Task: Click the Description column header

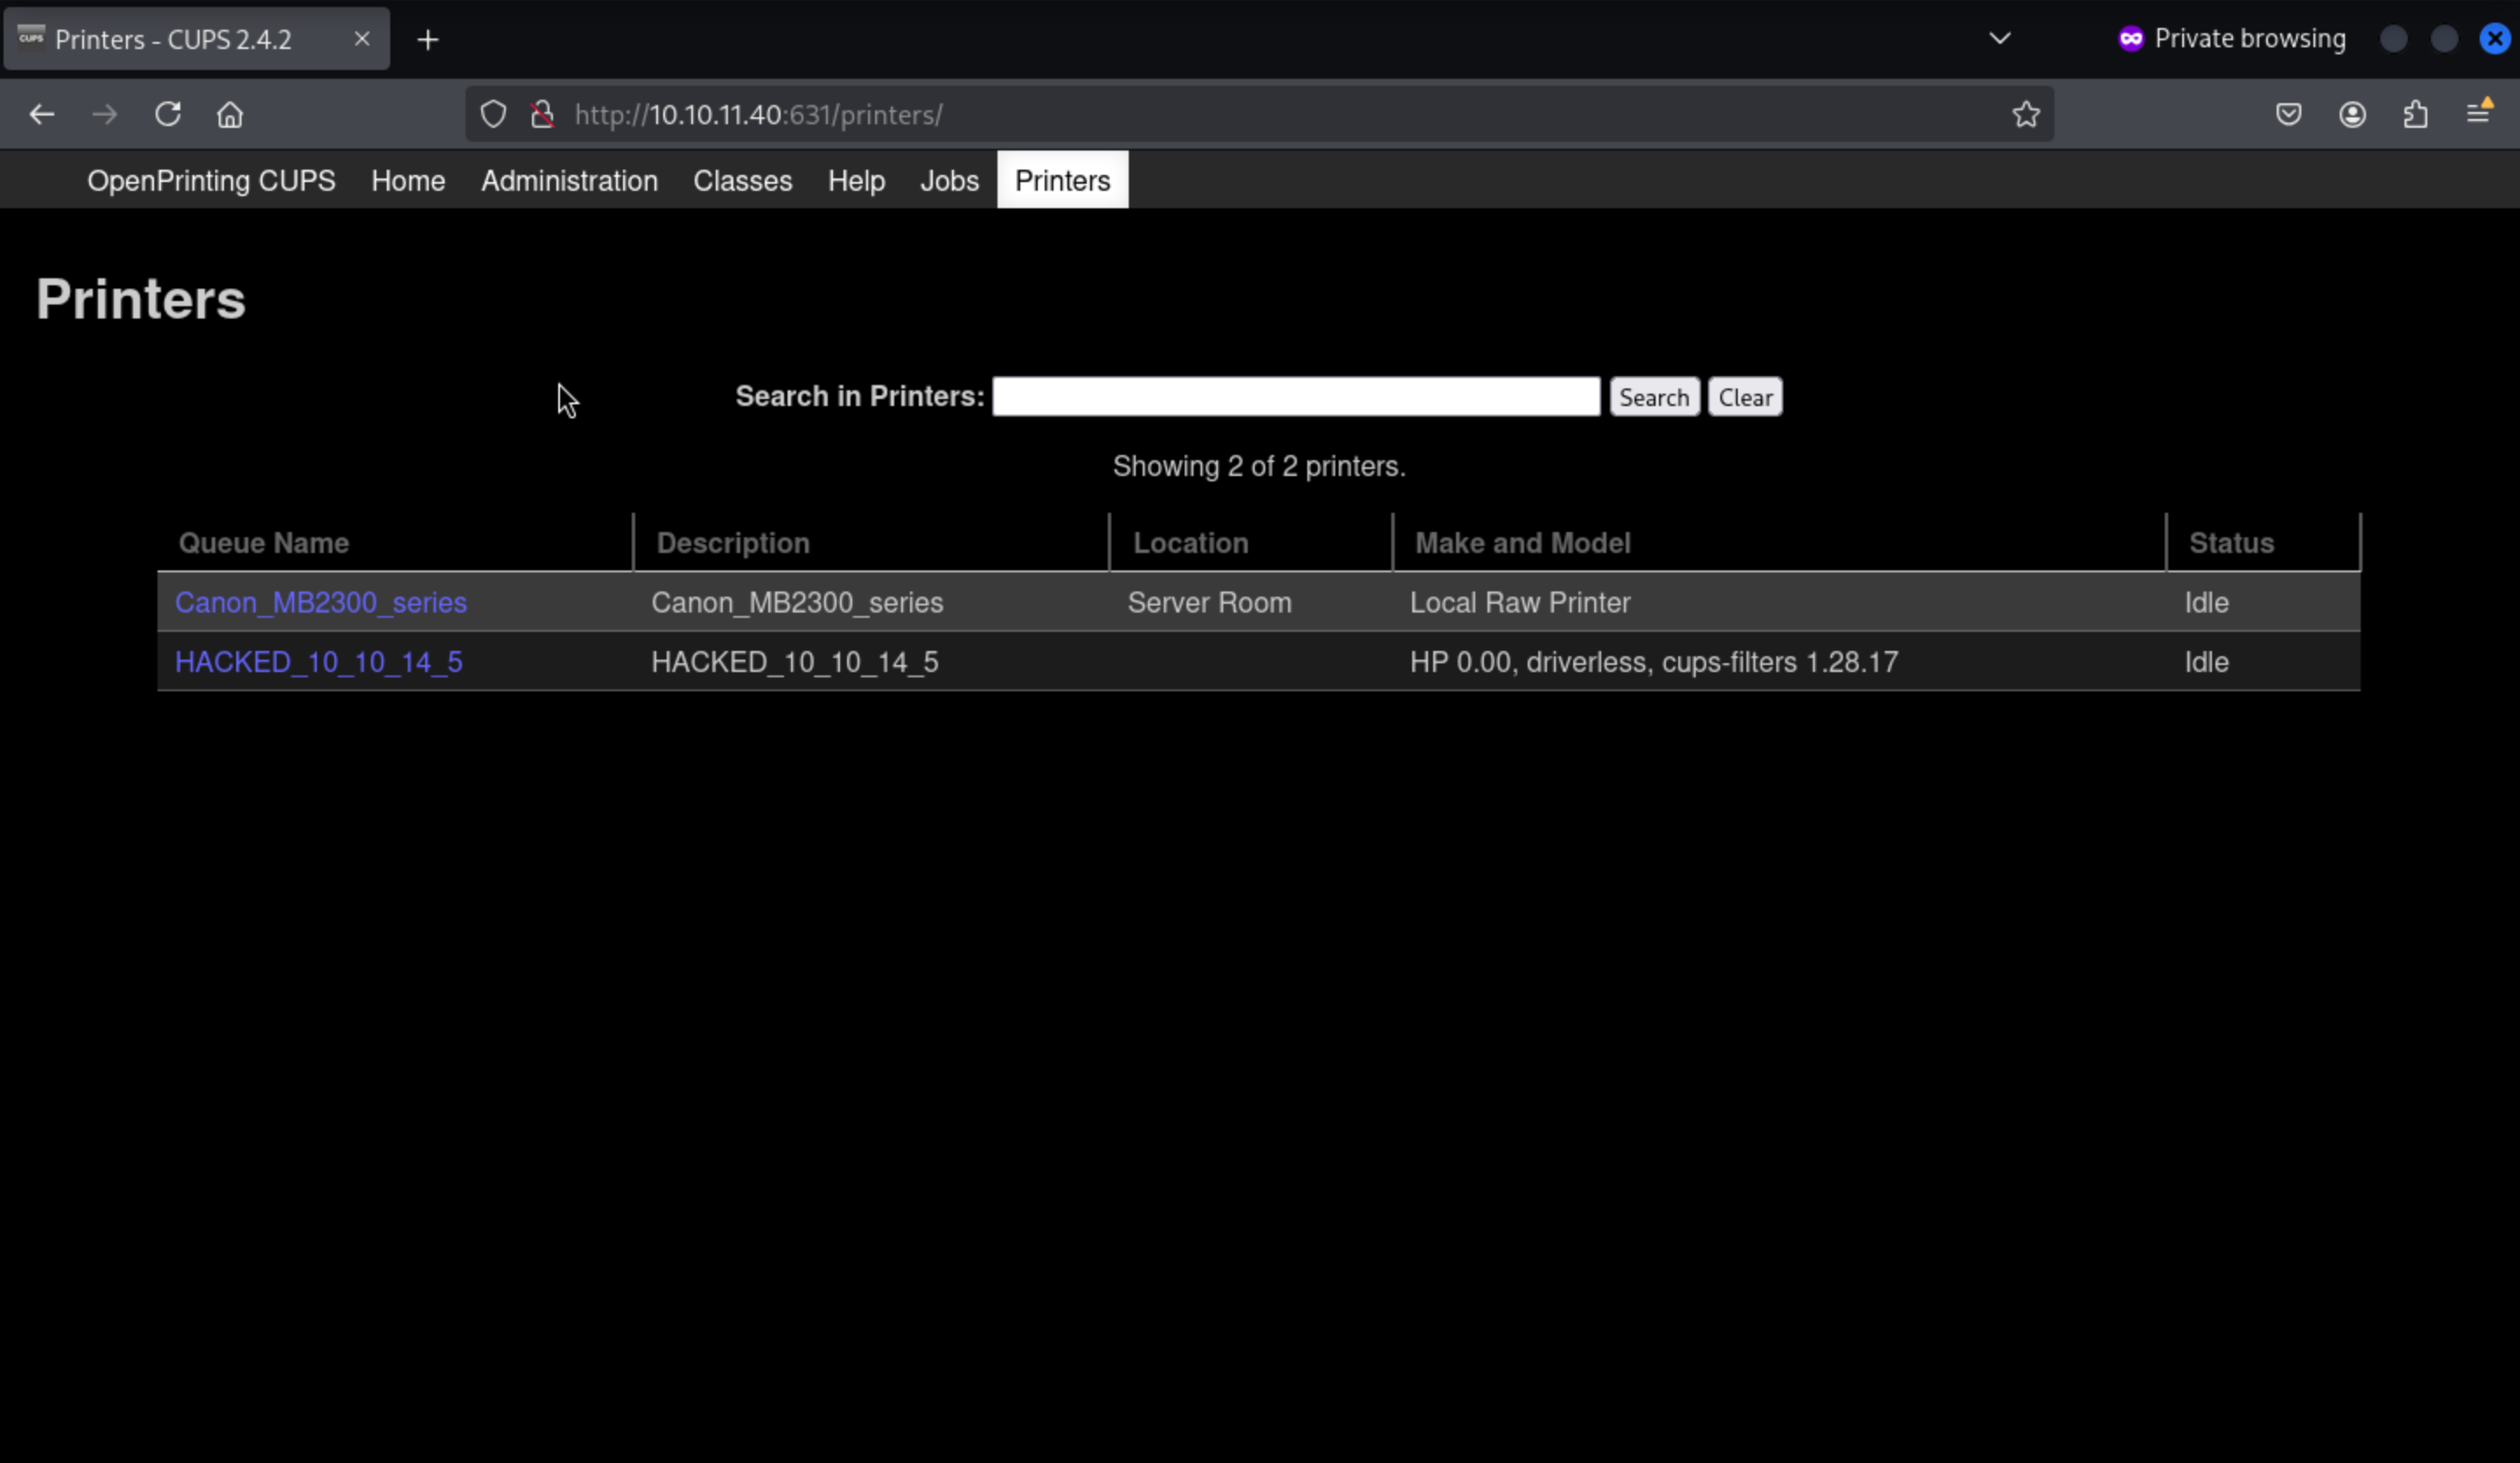Action: (x=733, y=543)
